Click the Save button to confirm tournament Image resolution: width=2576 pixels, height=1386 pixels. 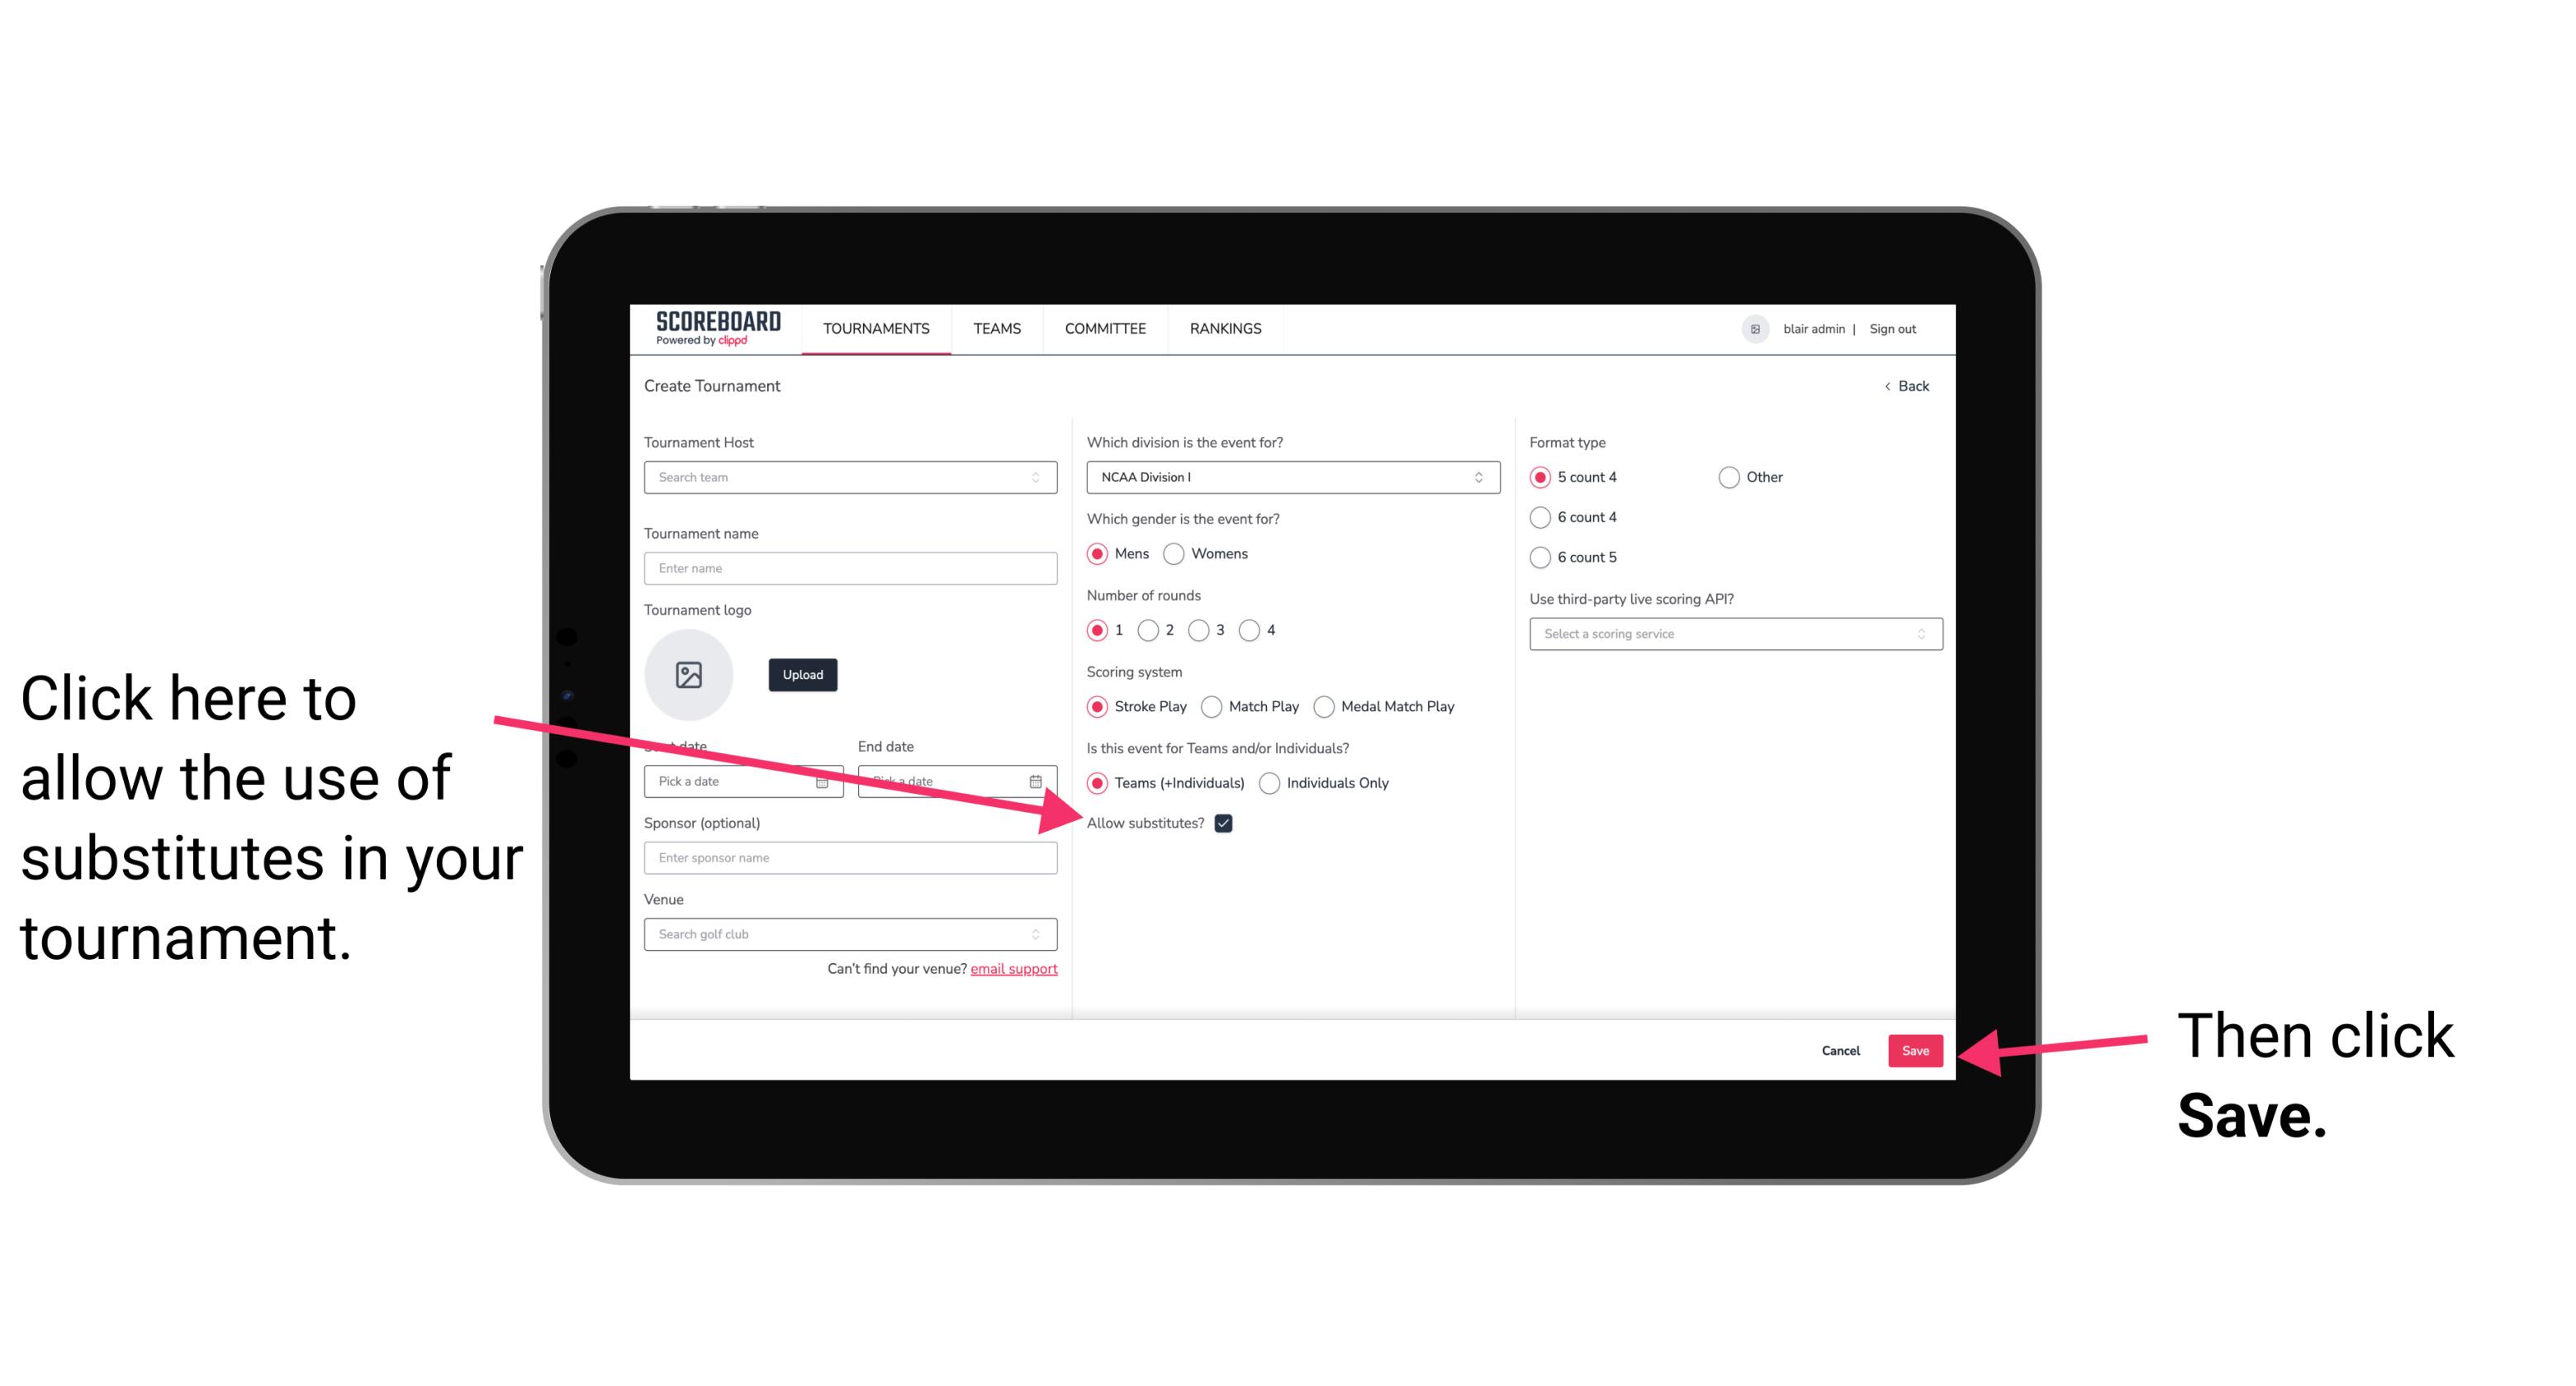coord(1914,1048)
